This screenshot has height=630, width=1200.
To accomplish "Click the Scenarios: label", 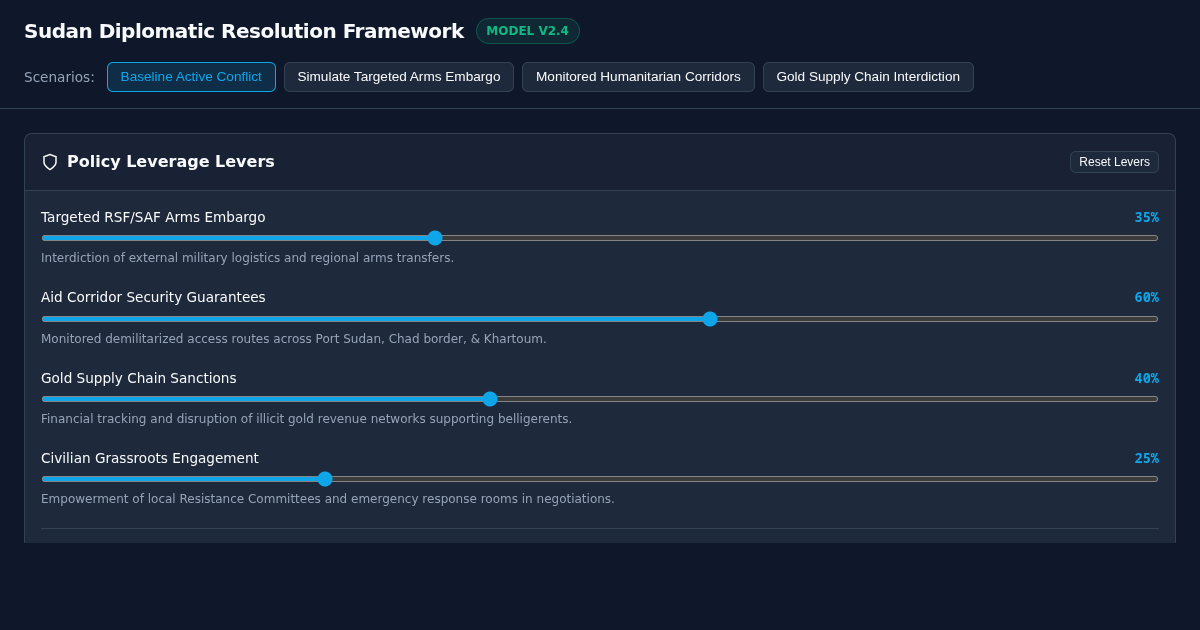I will tap(59, 77).
